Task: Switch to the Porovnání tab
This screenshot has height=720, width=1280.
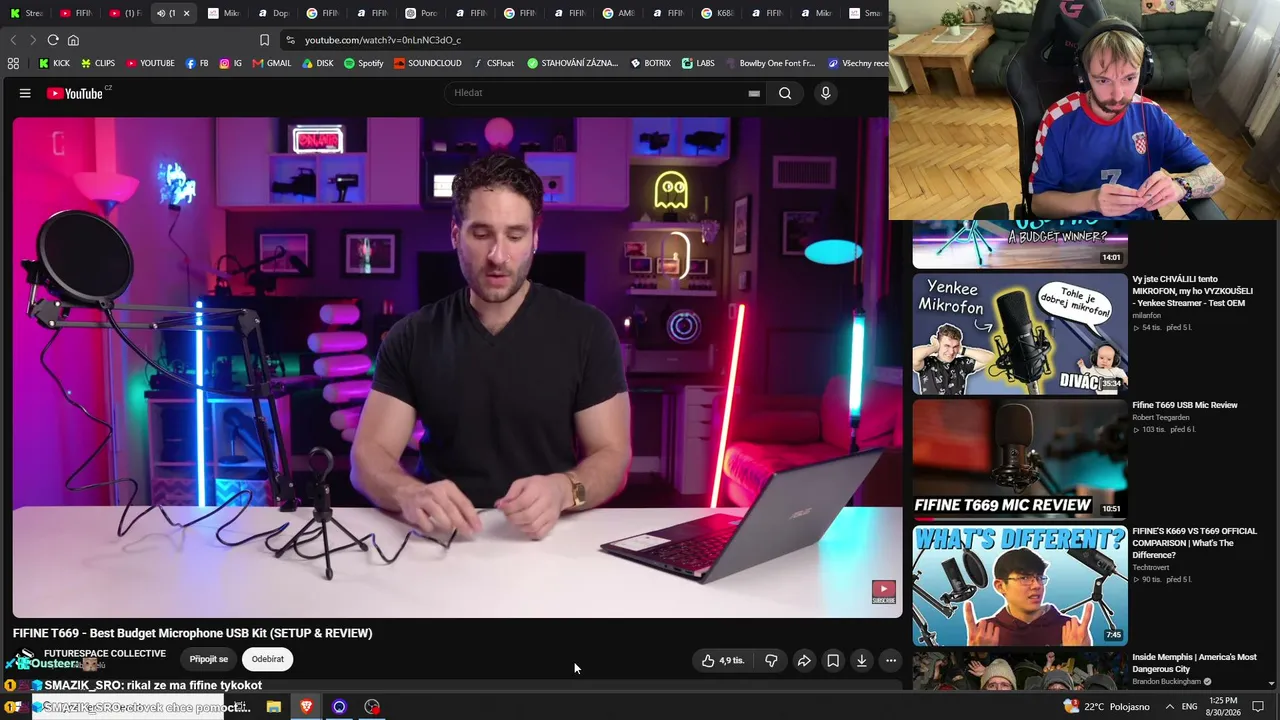Action: 422,13
